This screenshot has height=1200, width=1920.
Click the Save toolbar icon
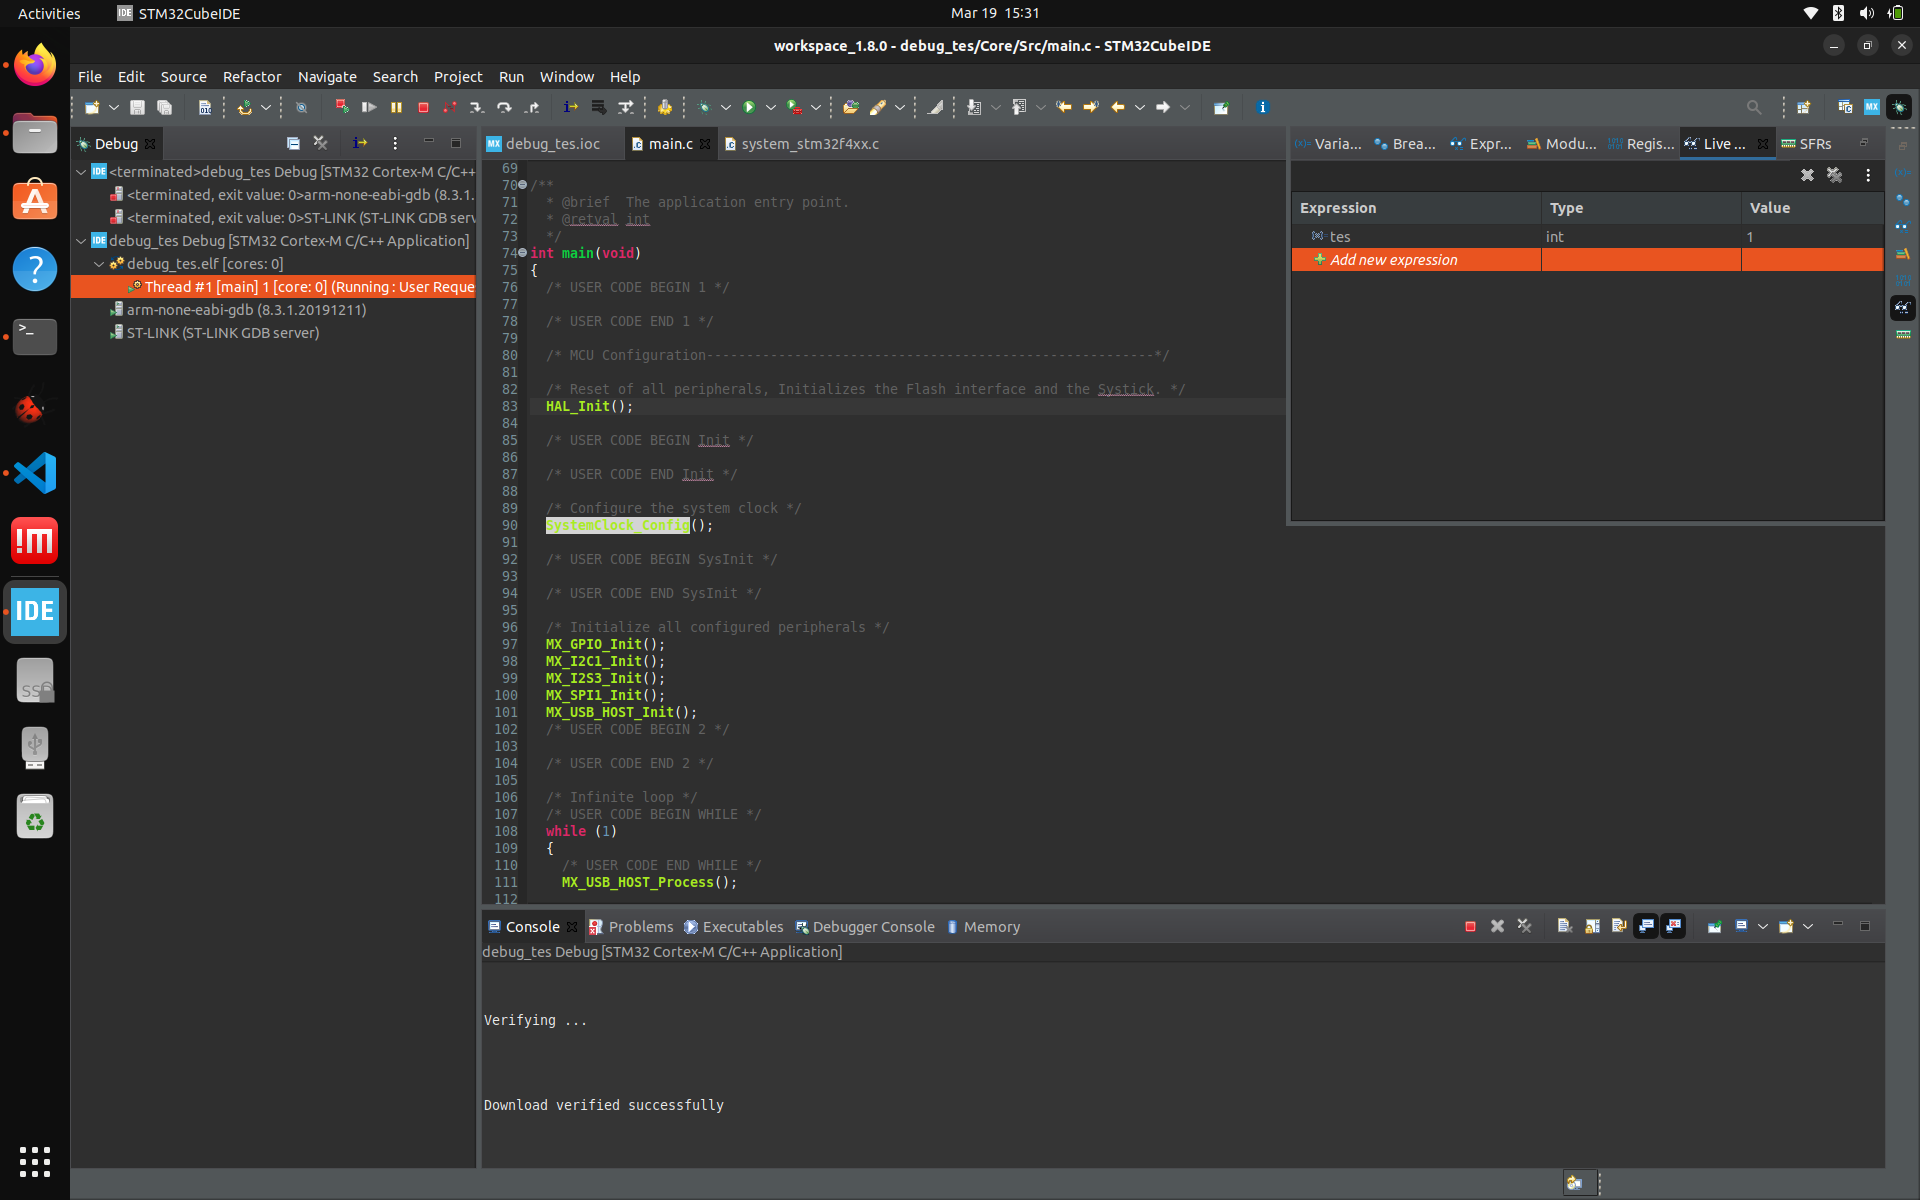point(138,107)
